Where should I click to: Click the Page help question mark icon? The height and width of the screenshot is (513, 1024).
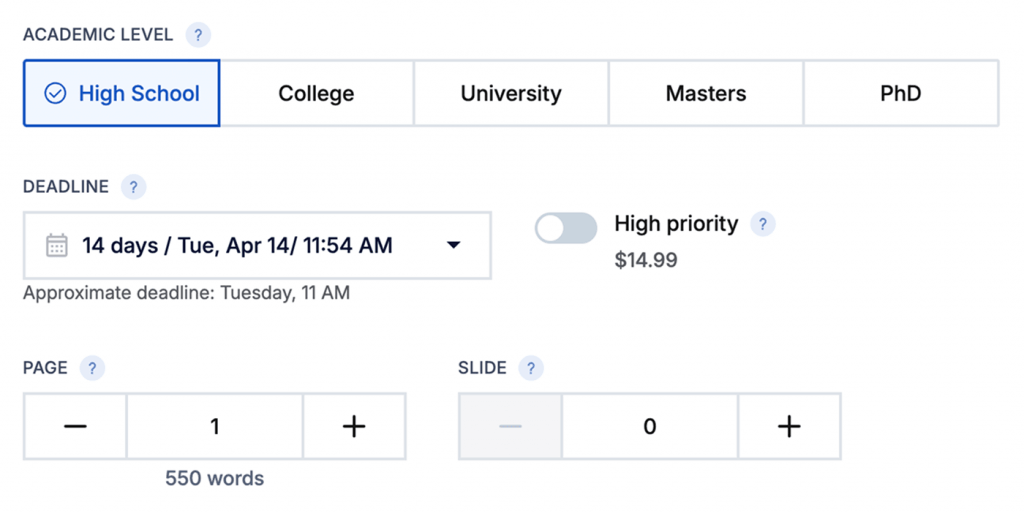tap(92, 368)
